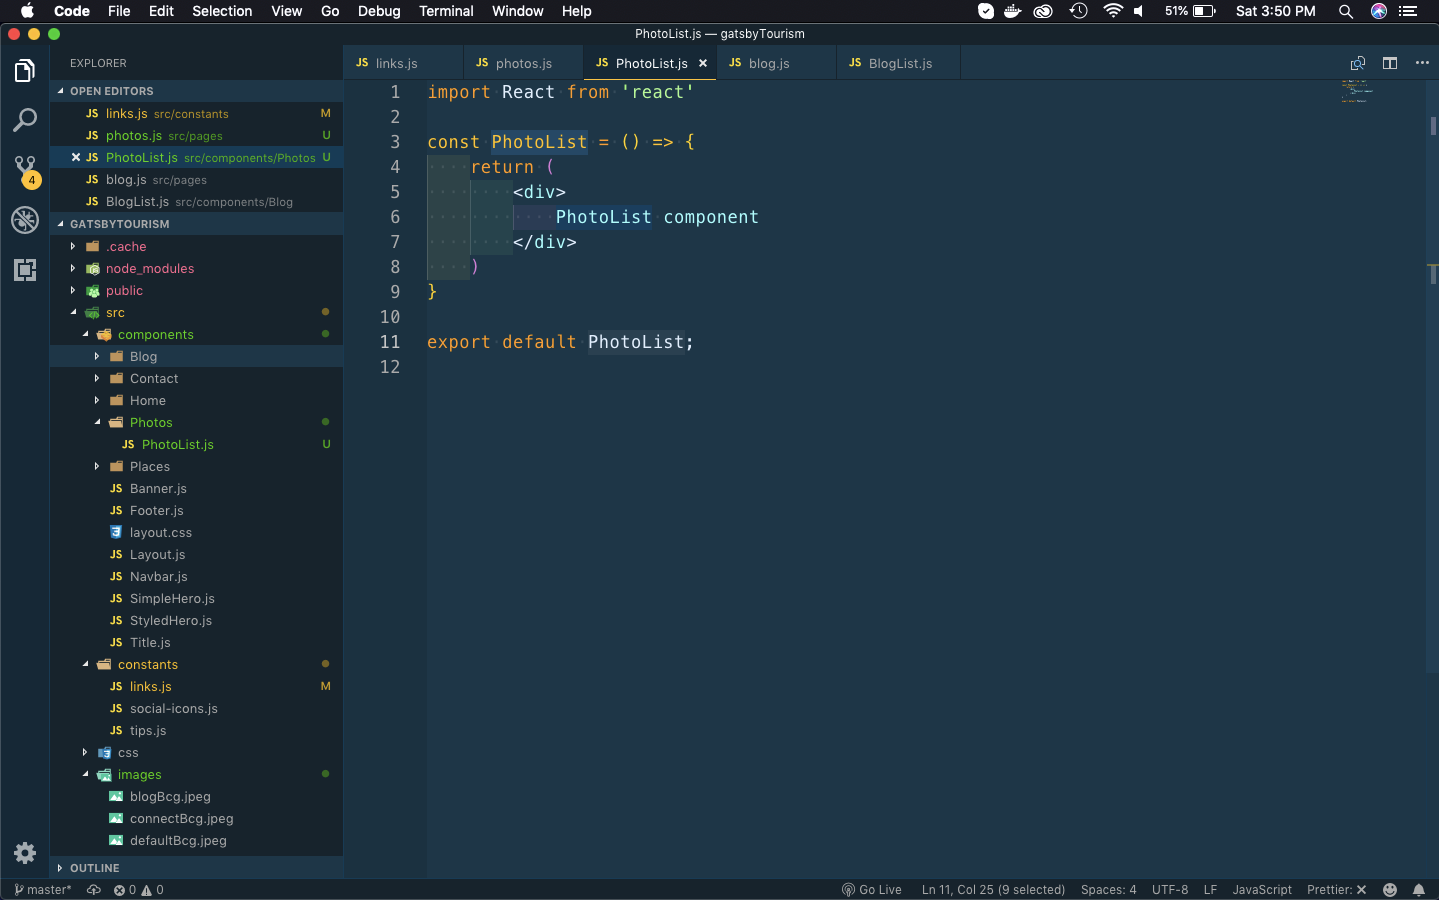Open the editor More Actions ellipsis

(1422, 63)
